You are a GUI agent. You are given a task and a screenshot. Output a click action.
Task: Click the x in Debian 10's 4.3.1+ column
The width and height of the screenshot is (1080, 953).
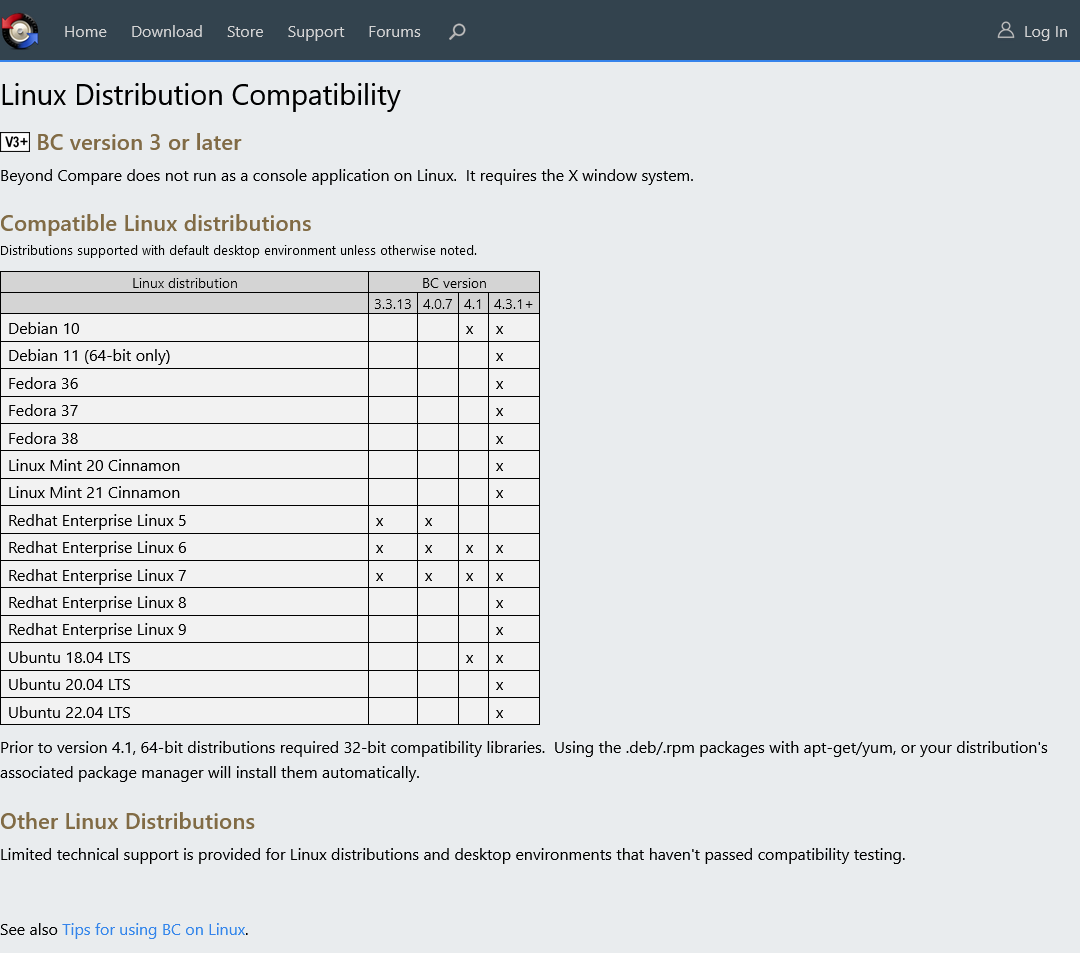point(499,330)
